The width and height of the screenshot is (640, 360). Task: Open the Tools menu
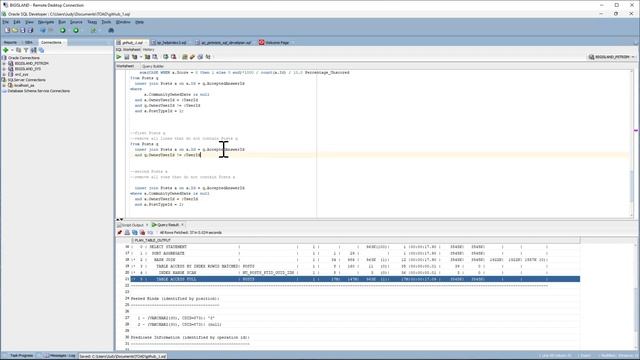pyautogui.click(x=106, y=22)
